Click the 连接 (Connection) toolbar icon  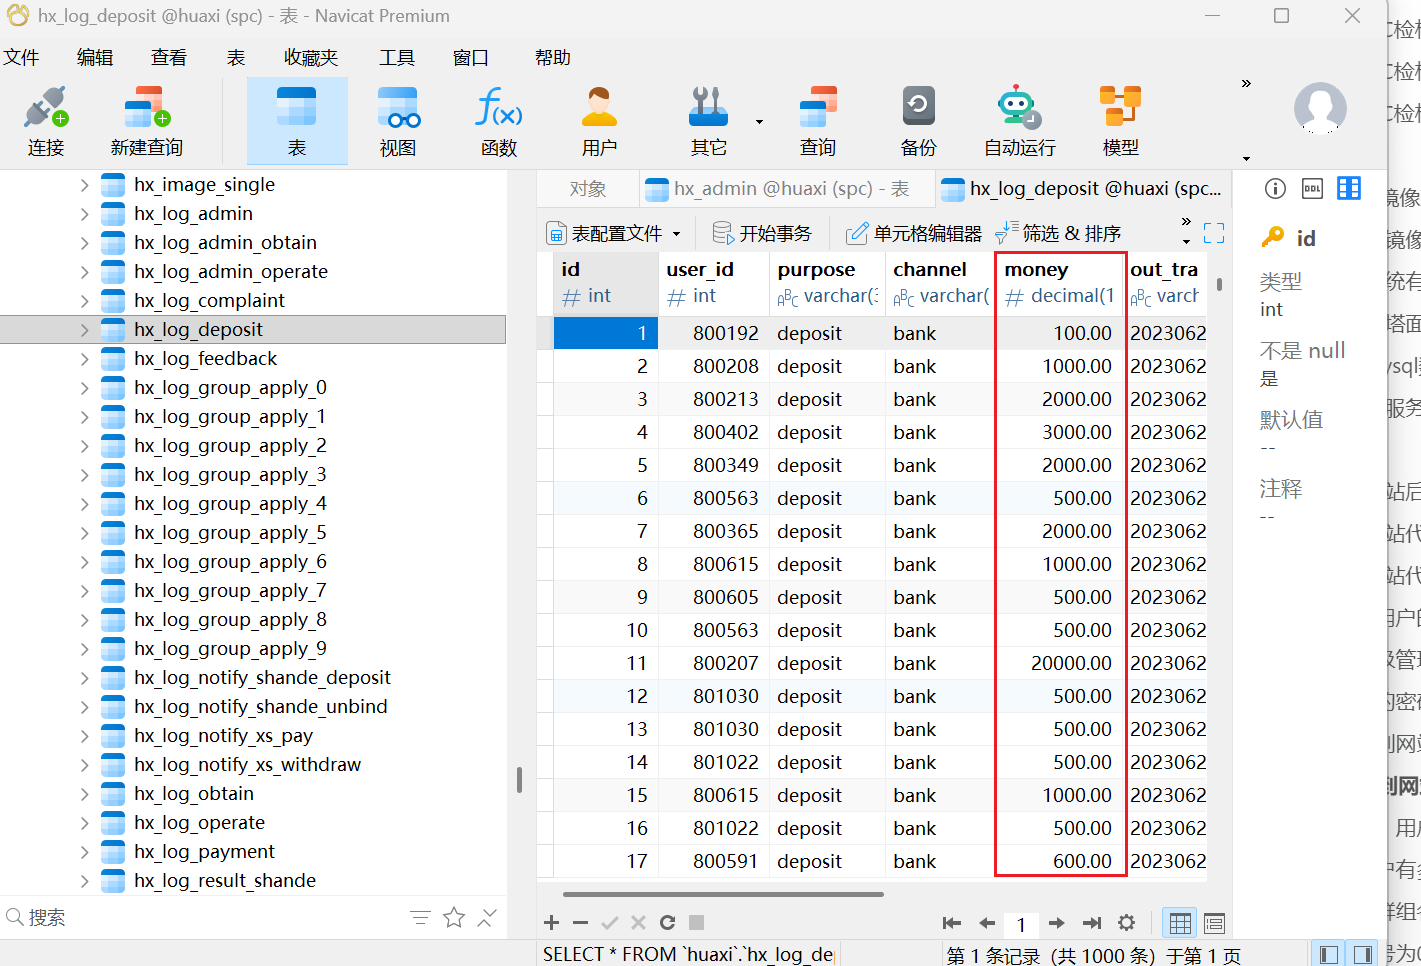pyautogui.click(x=46, y=121)
